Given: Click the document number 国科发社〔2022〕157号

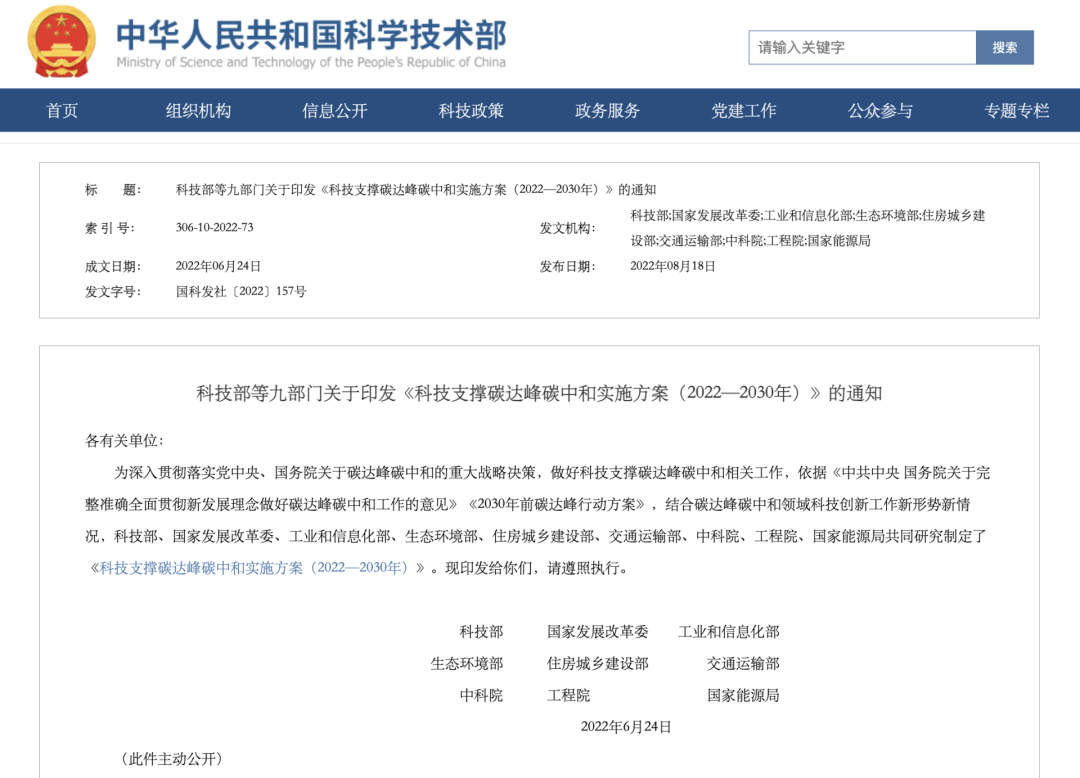Looking at the screenshot, I should (x=240, y=291).
